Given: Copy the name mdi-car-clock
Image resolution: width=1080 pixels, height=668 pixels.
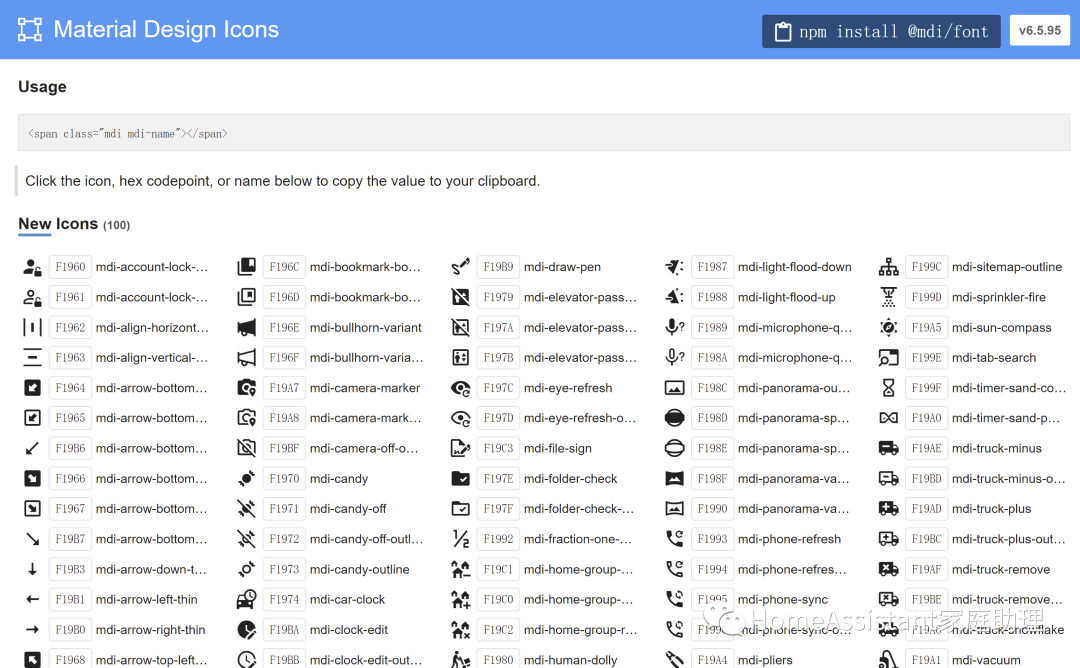Looking at the screenshot, I should click(347, 599).
